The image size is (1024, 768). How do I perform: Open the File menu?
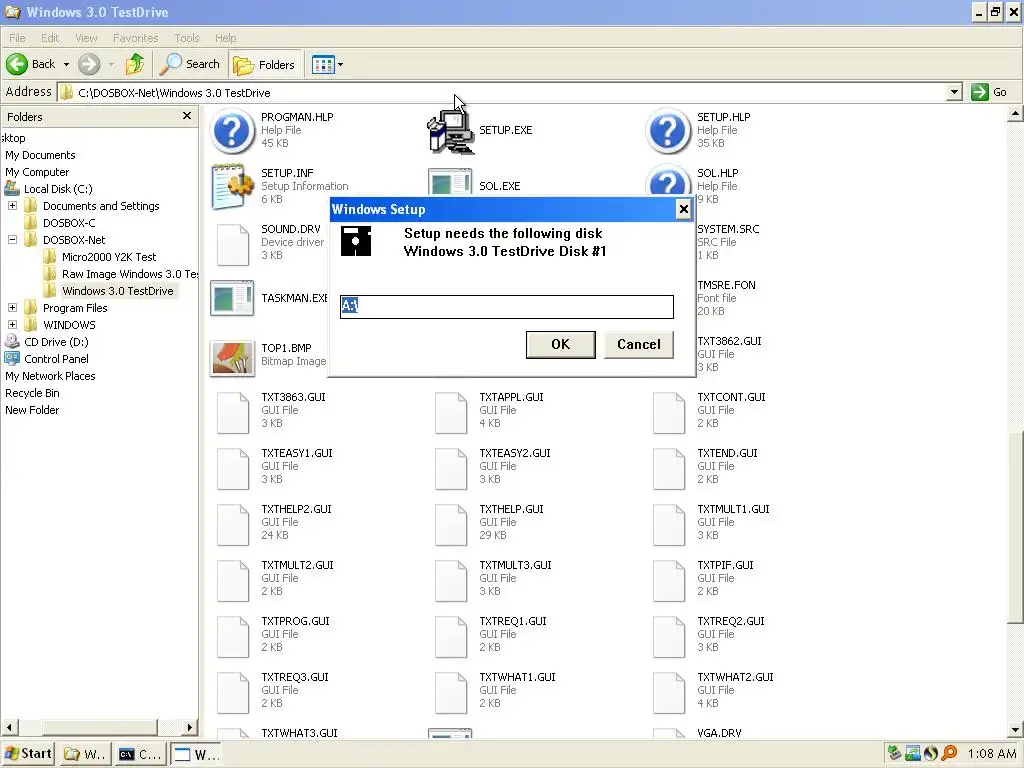pos(18,38)
